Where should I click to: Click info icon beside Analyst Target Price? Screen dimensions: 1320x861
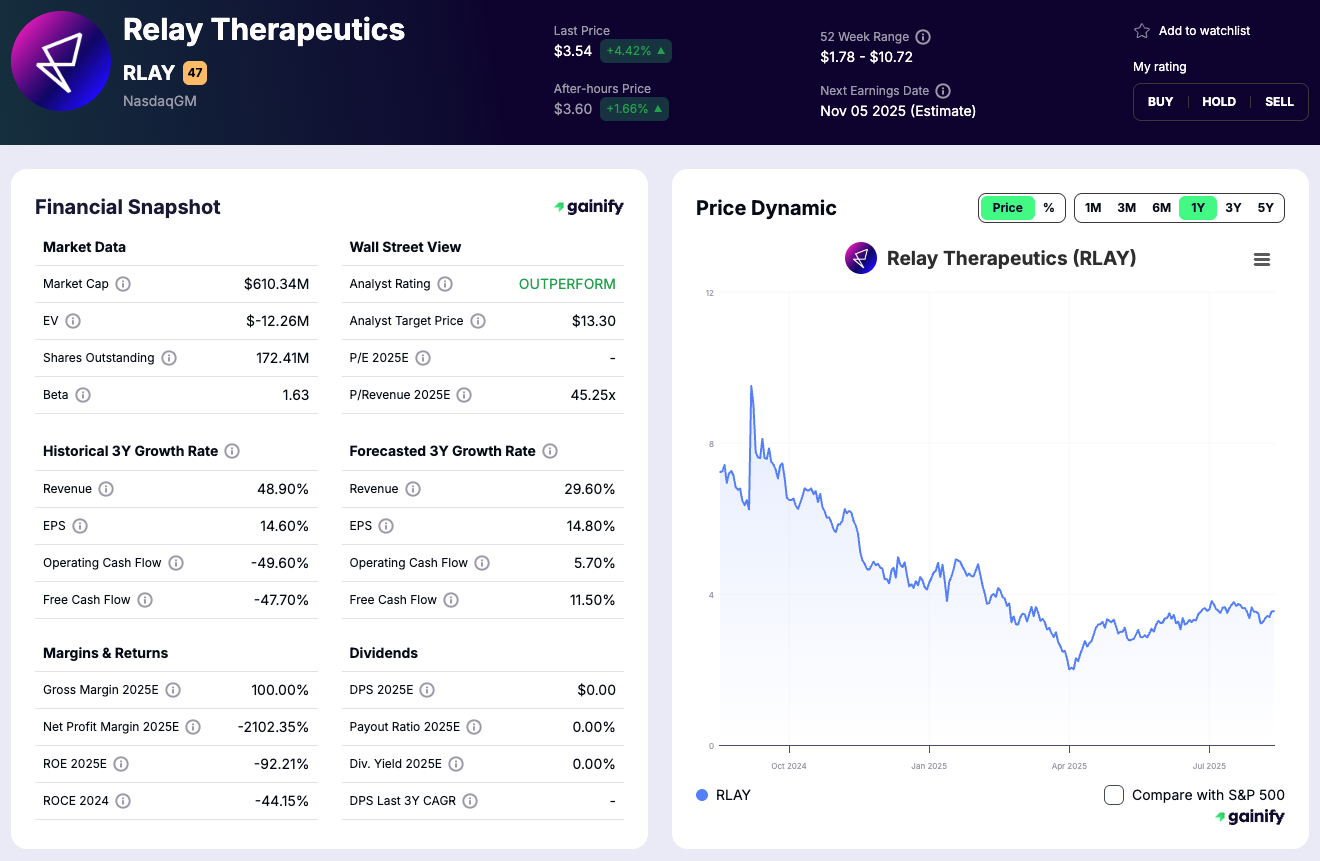tap(478, 321)
